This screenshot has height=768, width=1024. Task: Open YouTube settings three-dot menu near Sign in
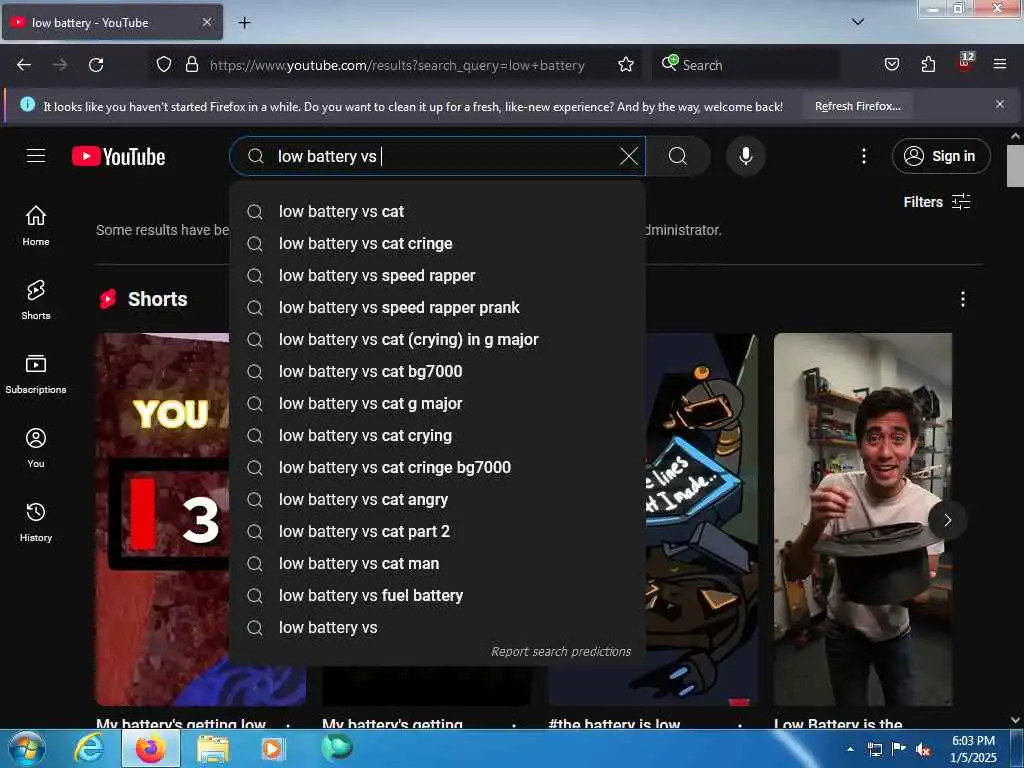point(863,156)
